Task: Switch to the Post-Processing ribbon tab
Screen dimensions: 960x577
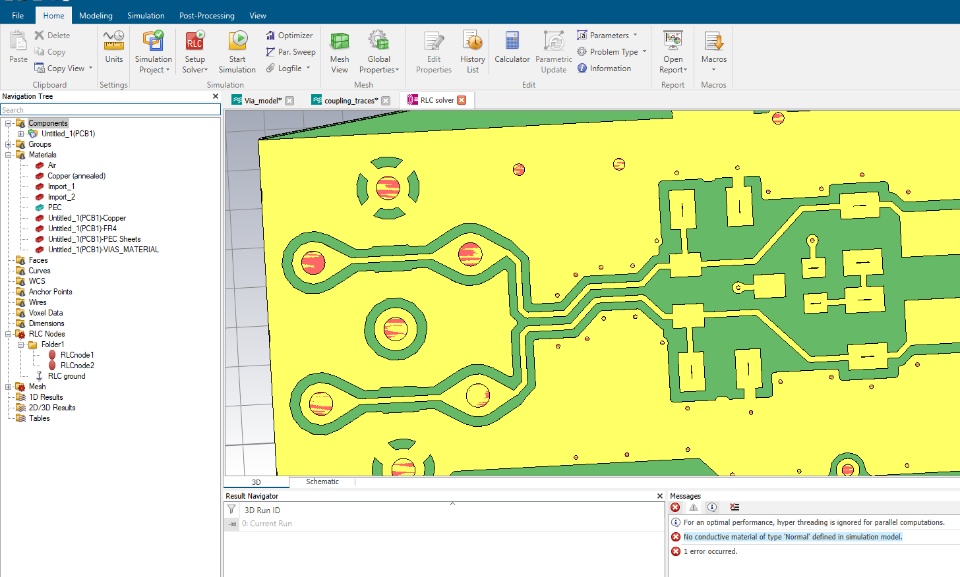Action: 206,15
